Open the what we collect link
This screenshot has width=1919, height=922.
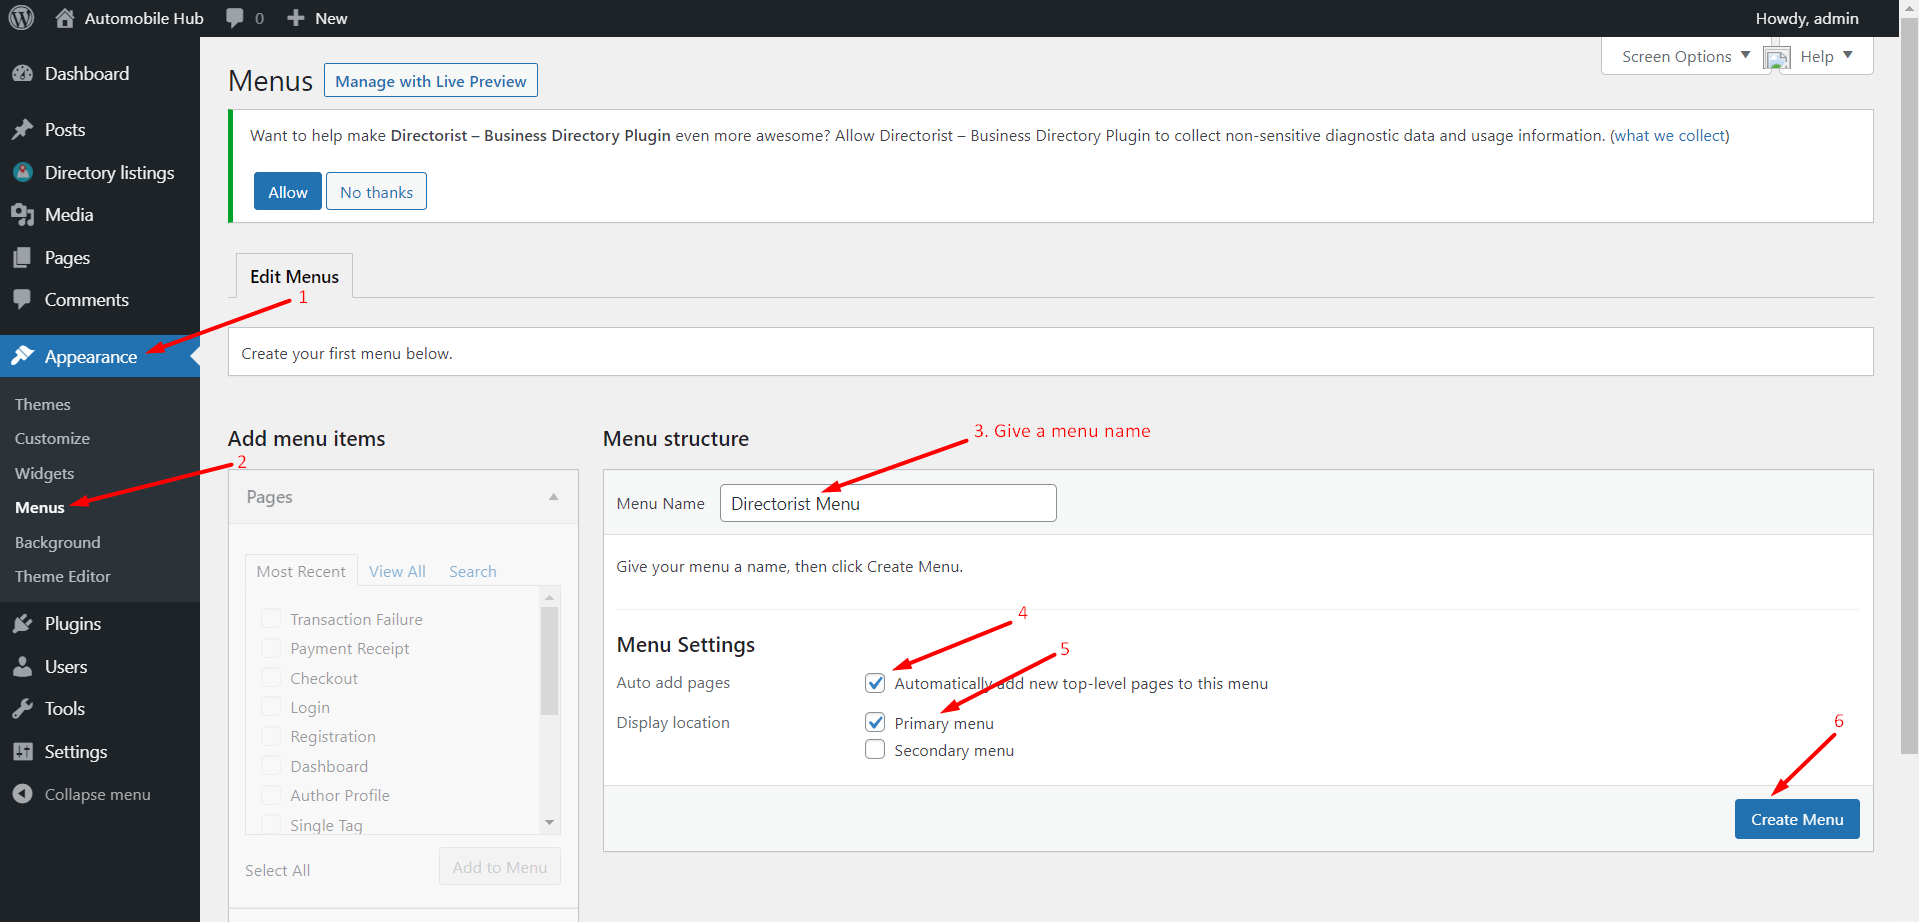click(1669, 135)
